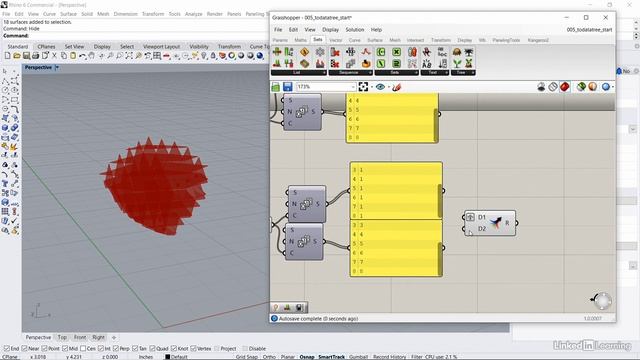Image resolution: width=640 pixels, height=360 pixels.
Task: Enable Cen osnap checkbox
Action: pyautogui.click(x=83, y=349)
